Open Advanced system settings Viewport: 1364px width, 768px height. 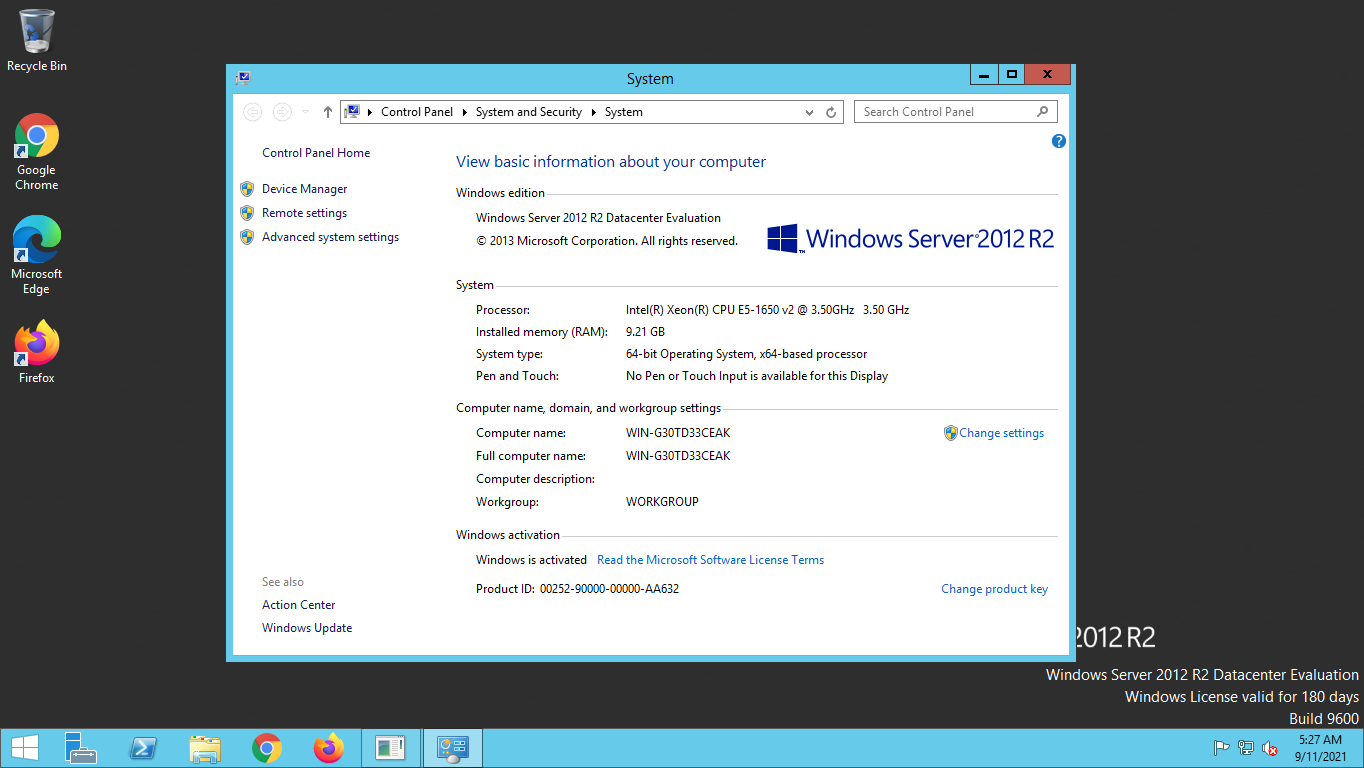(x=330, y=237)
